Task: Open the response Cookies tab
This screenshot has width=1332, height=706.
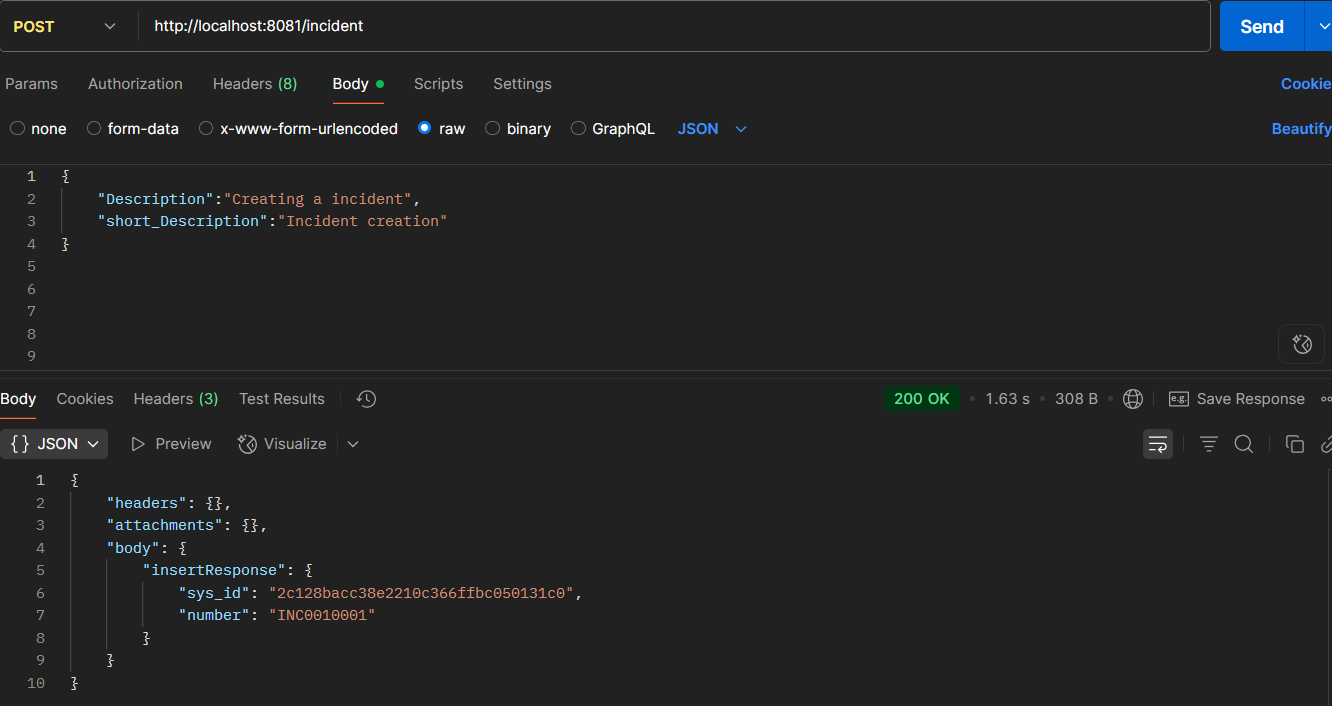Action: coord(85,399)
